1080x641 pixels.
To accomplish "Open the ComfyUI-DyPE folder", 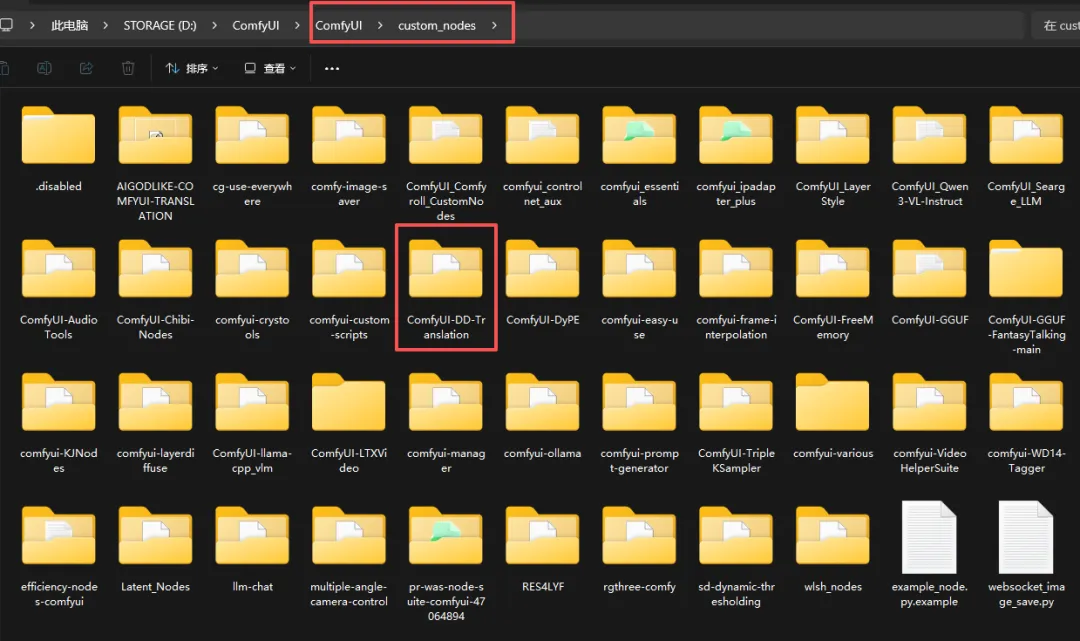I will [x=543, y=269].
